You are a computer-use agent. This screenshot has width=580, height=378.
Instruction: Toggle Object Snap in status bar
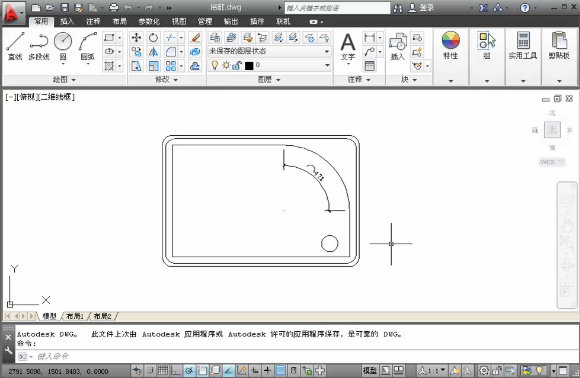(202, 370)
